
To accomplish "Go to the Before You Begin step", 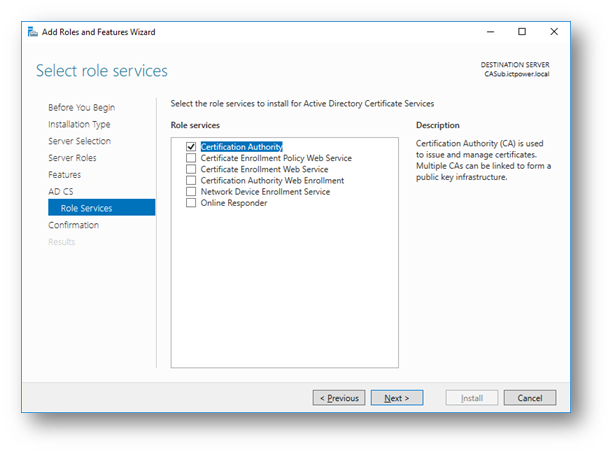I will pyautogui.click(x=81, y=107).
